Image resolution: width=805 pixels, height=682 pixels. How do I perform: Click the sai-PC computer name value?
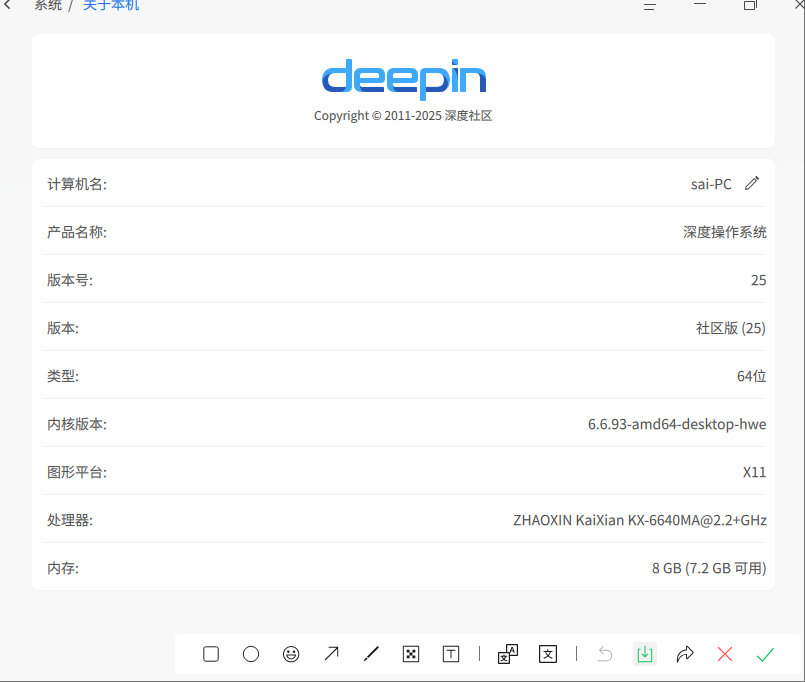(711, 184)
